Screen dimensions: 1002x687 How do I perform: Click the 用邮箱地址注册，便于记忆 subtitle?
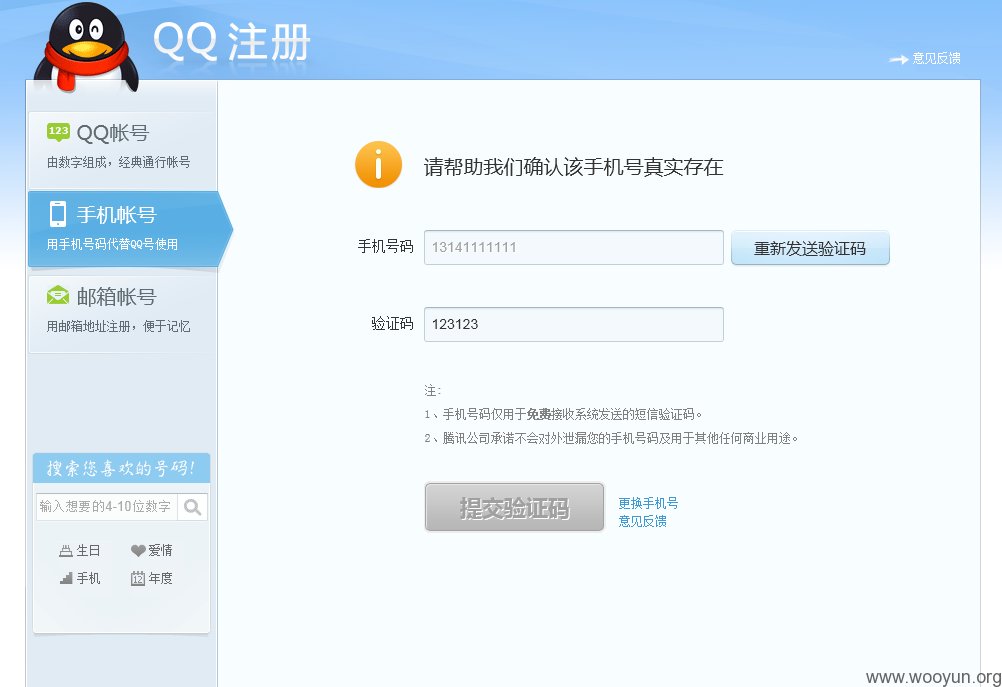[118, 327]
